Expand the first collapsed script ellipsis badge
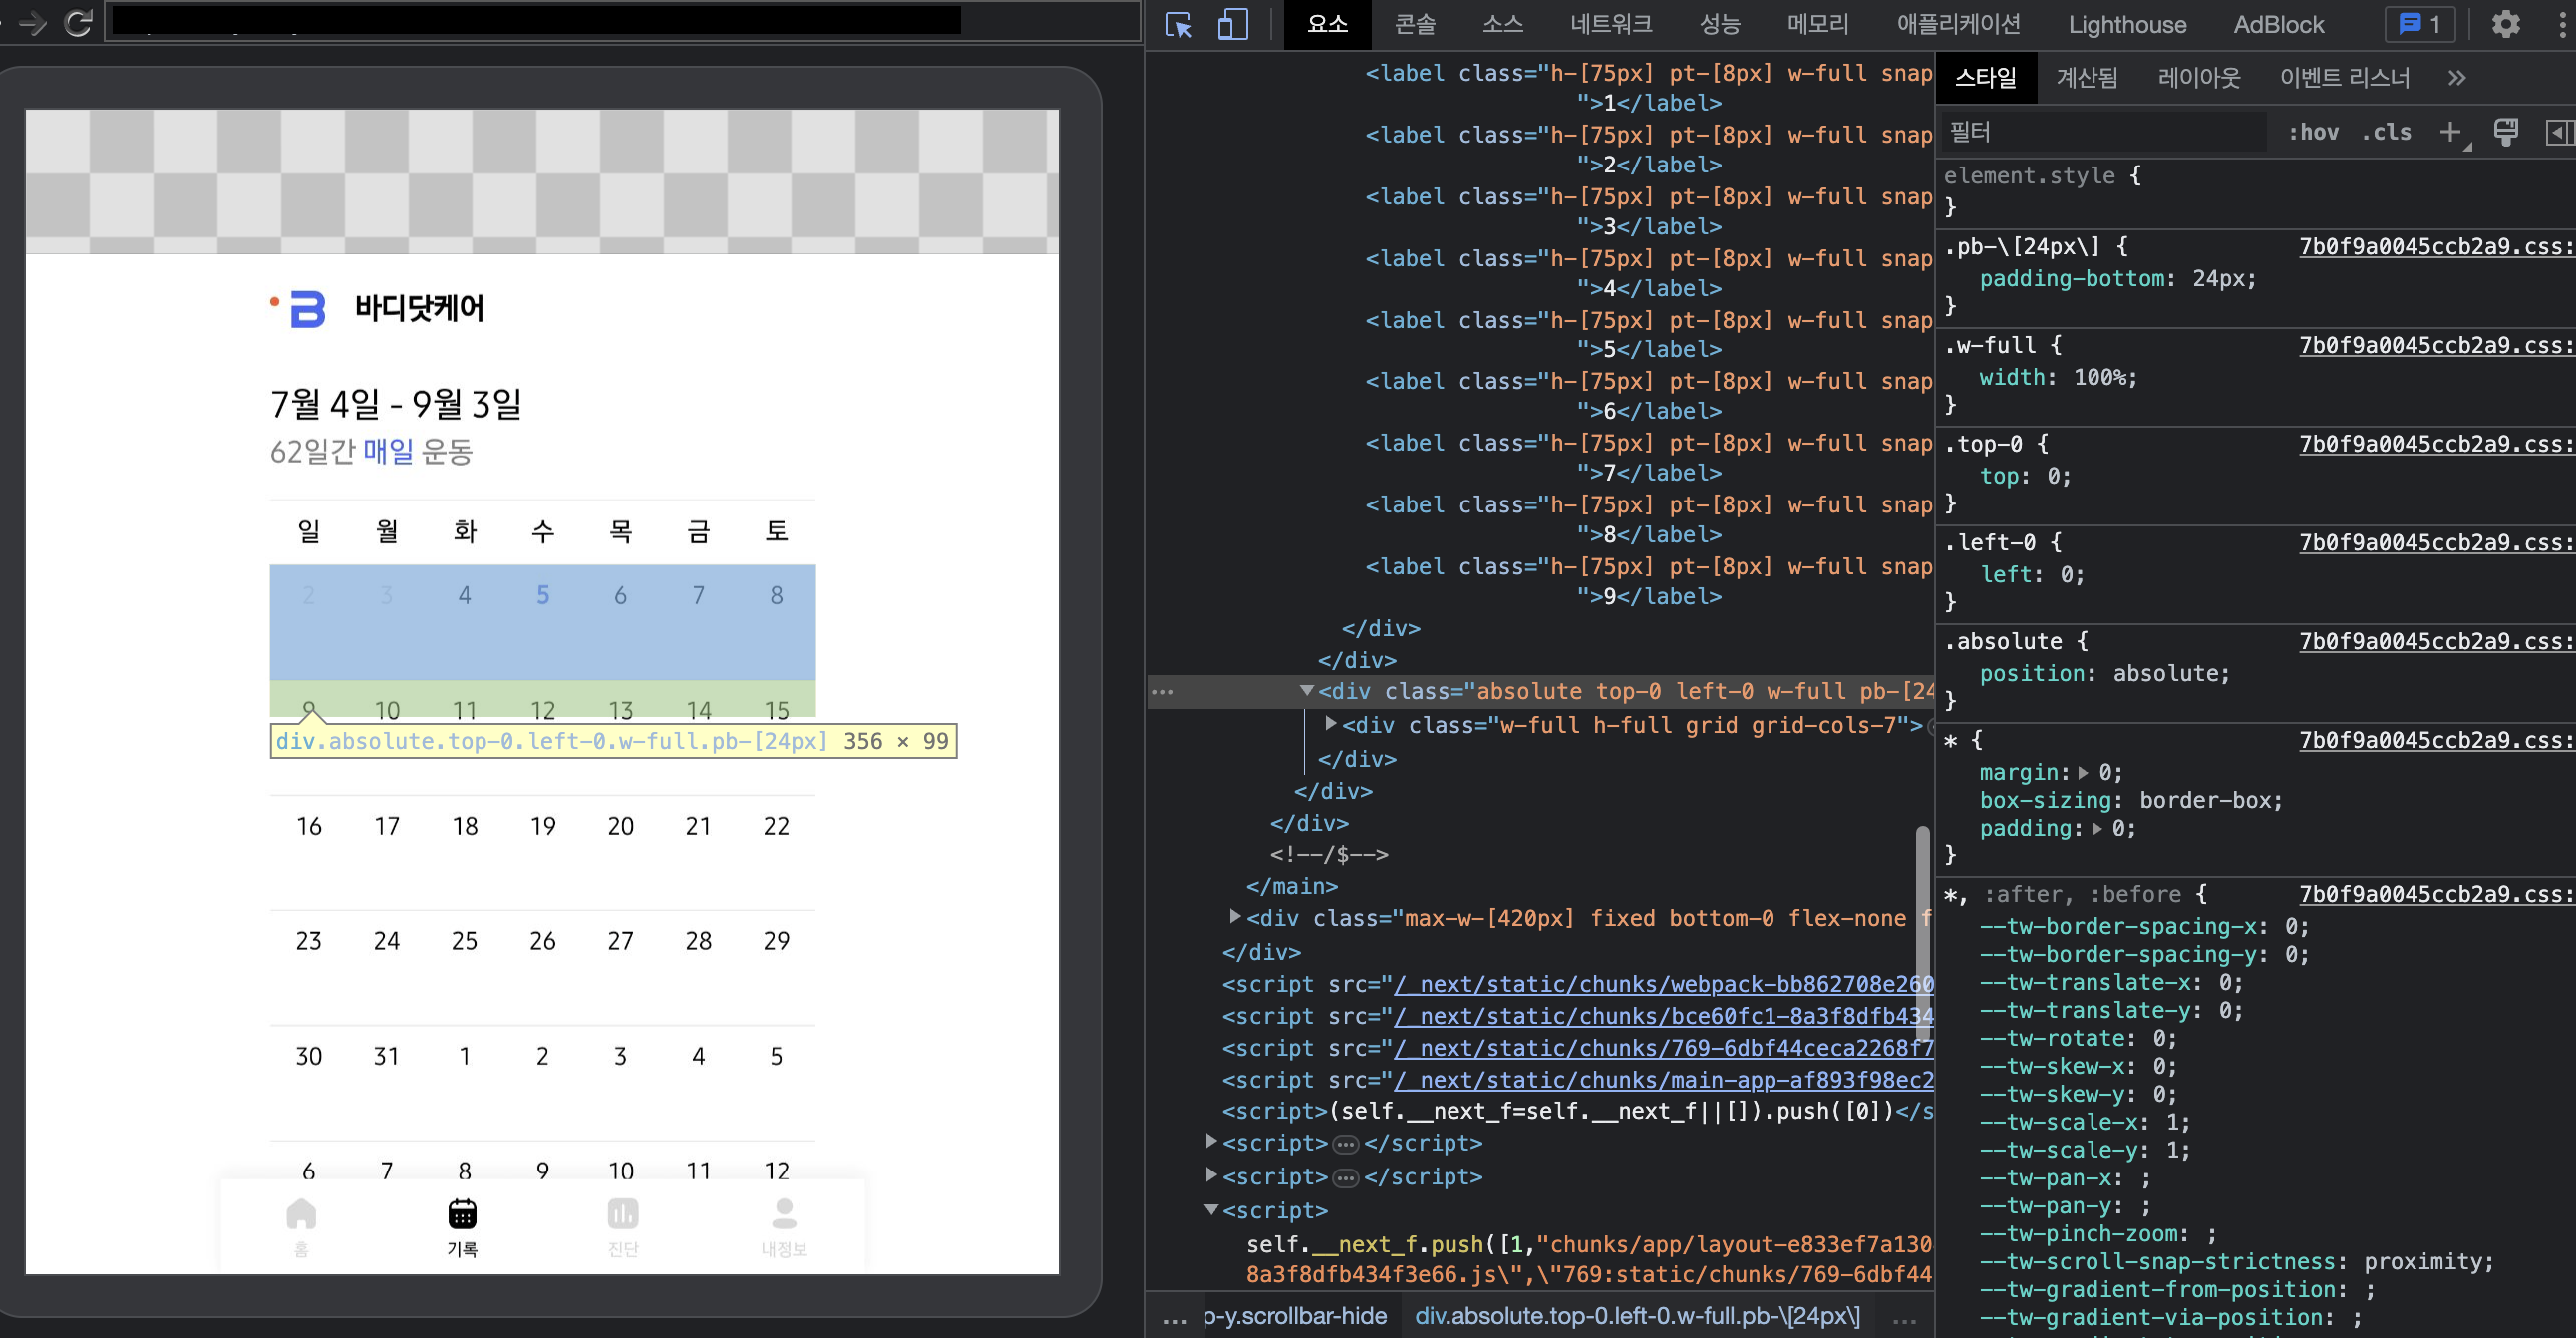This screenshot has width=2576, height=1338. (x=1346, y=1144)
